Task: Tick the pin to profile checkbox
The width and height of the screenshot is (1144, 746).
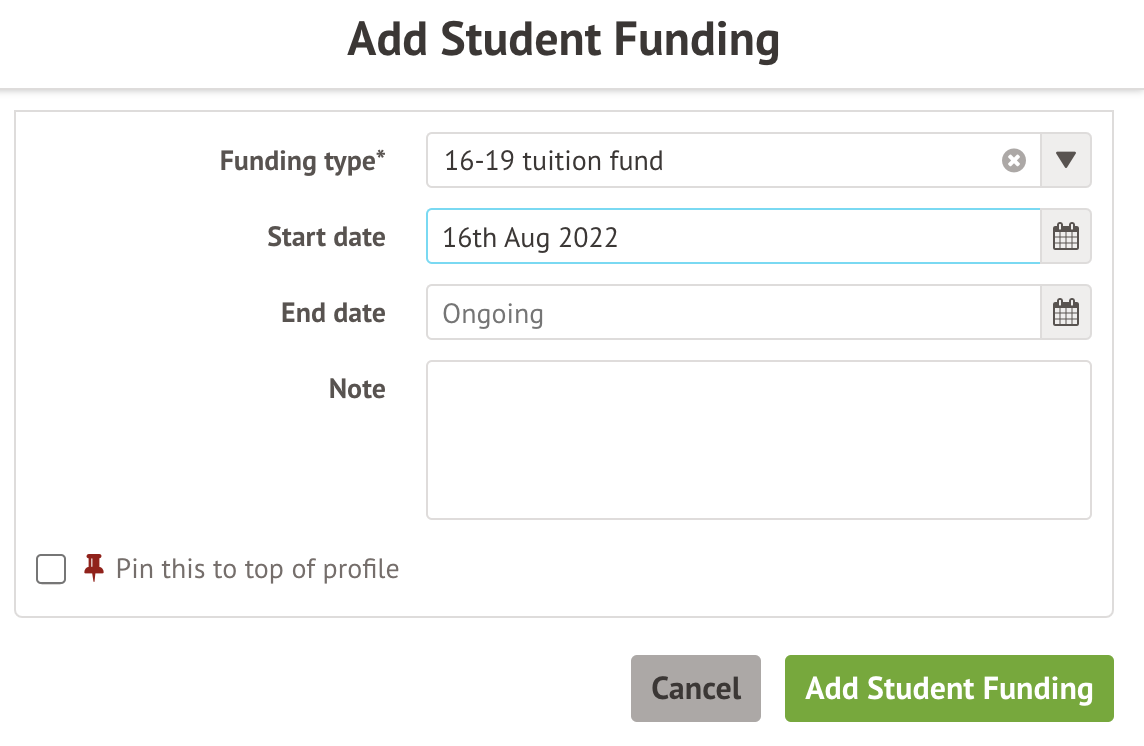Action: tap(51, 569)
